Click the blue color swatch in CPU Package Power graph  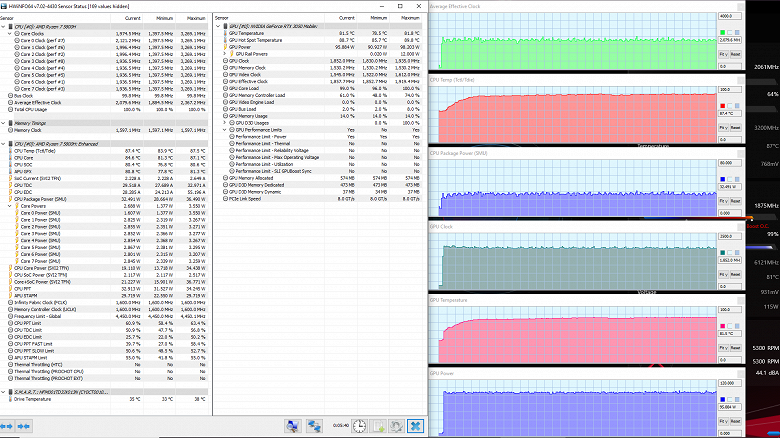[723, 179]
